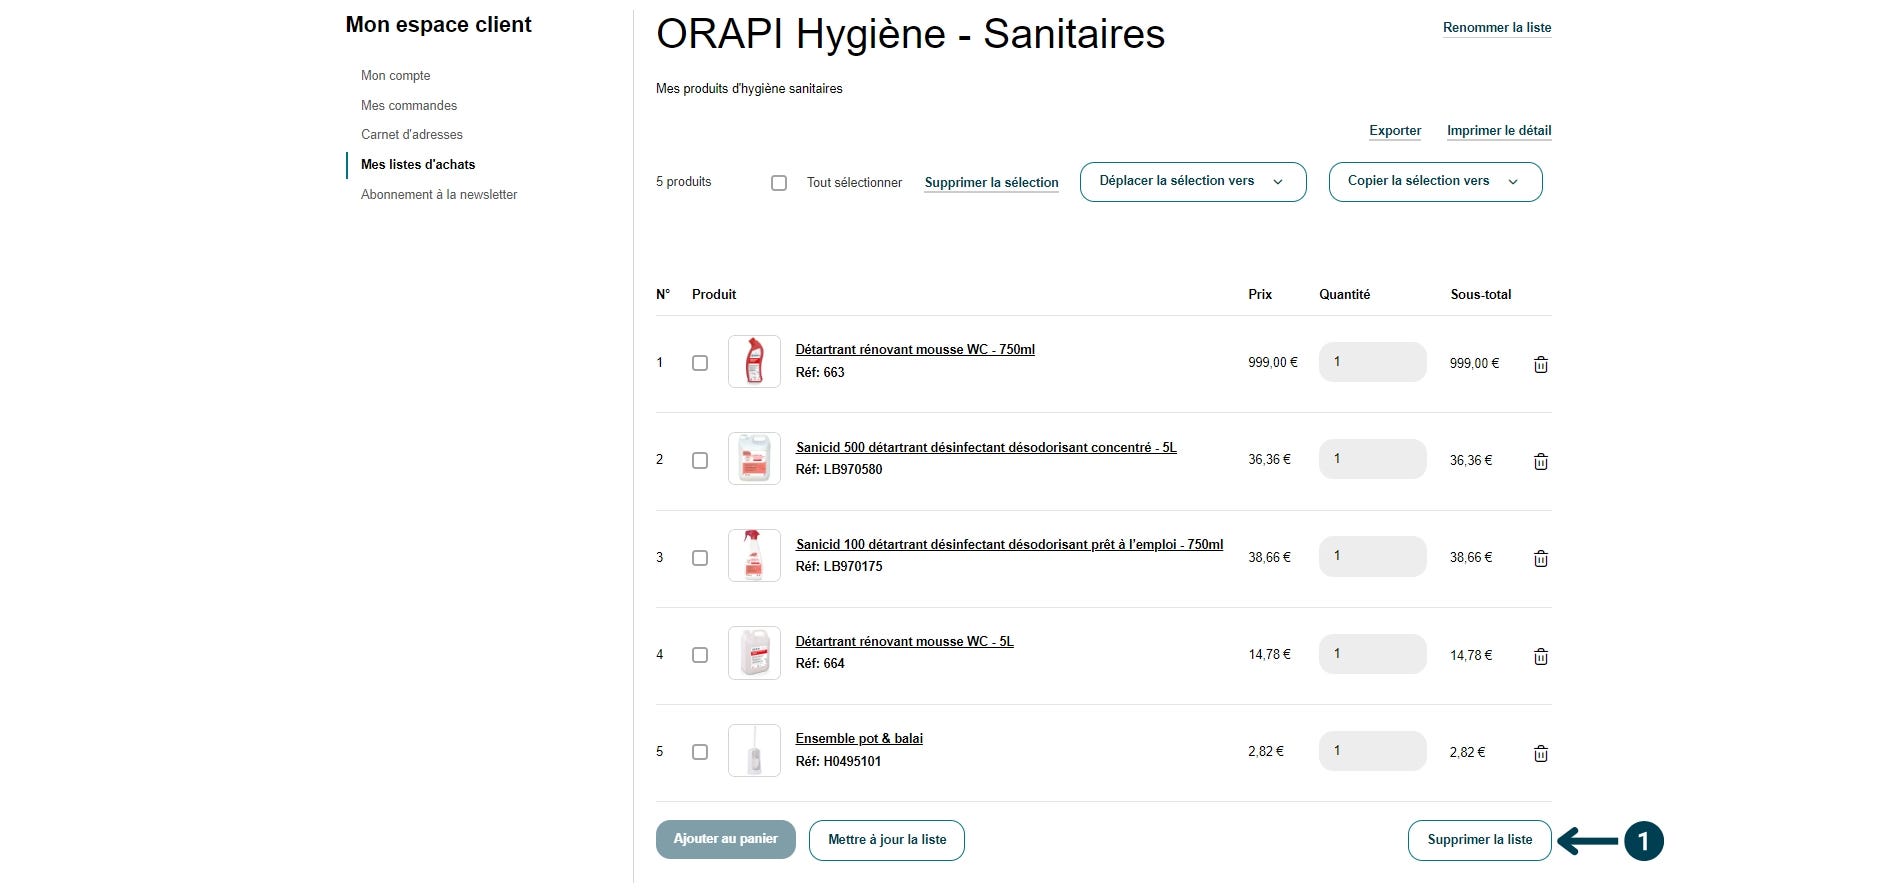Open Détartrant rénovant mousse WC - 750ml link
Screen dimensions: 1896x893
point(915,350)
